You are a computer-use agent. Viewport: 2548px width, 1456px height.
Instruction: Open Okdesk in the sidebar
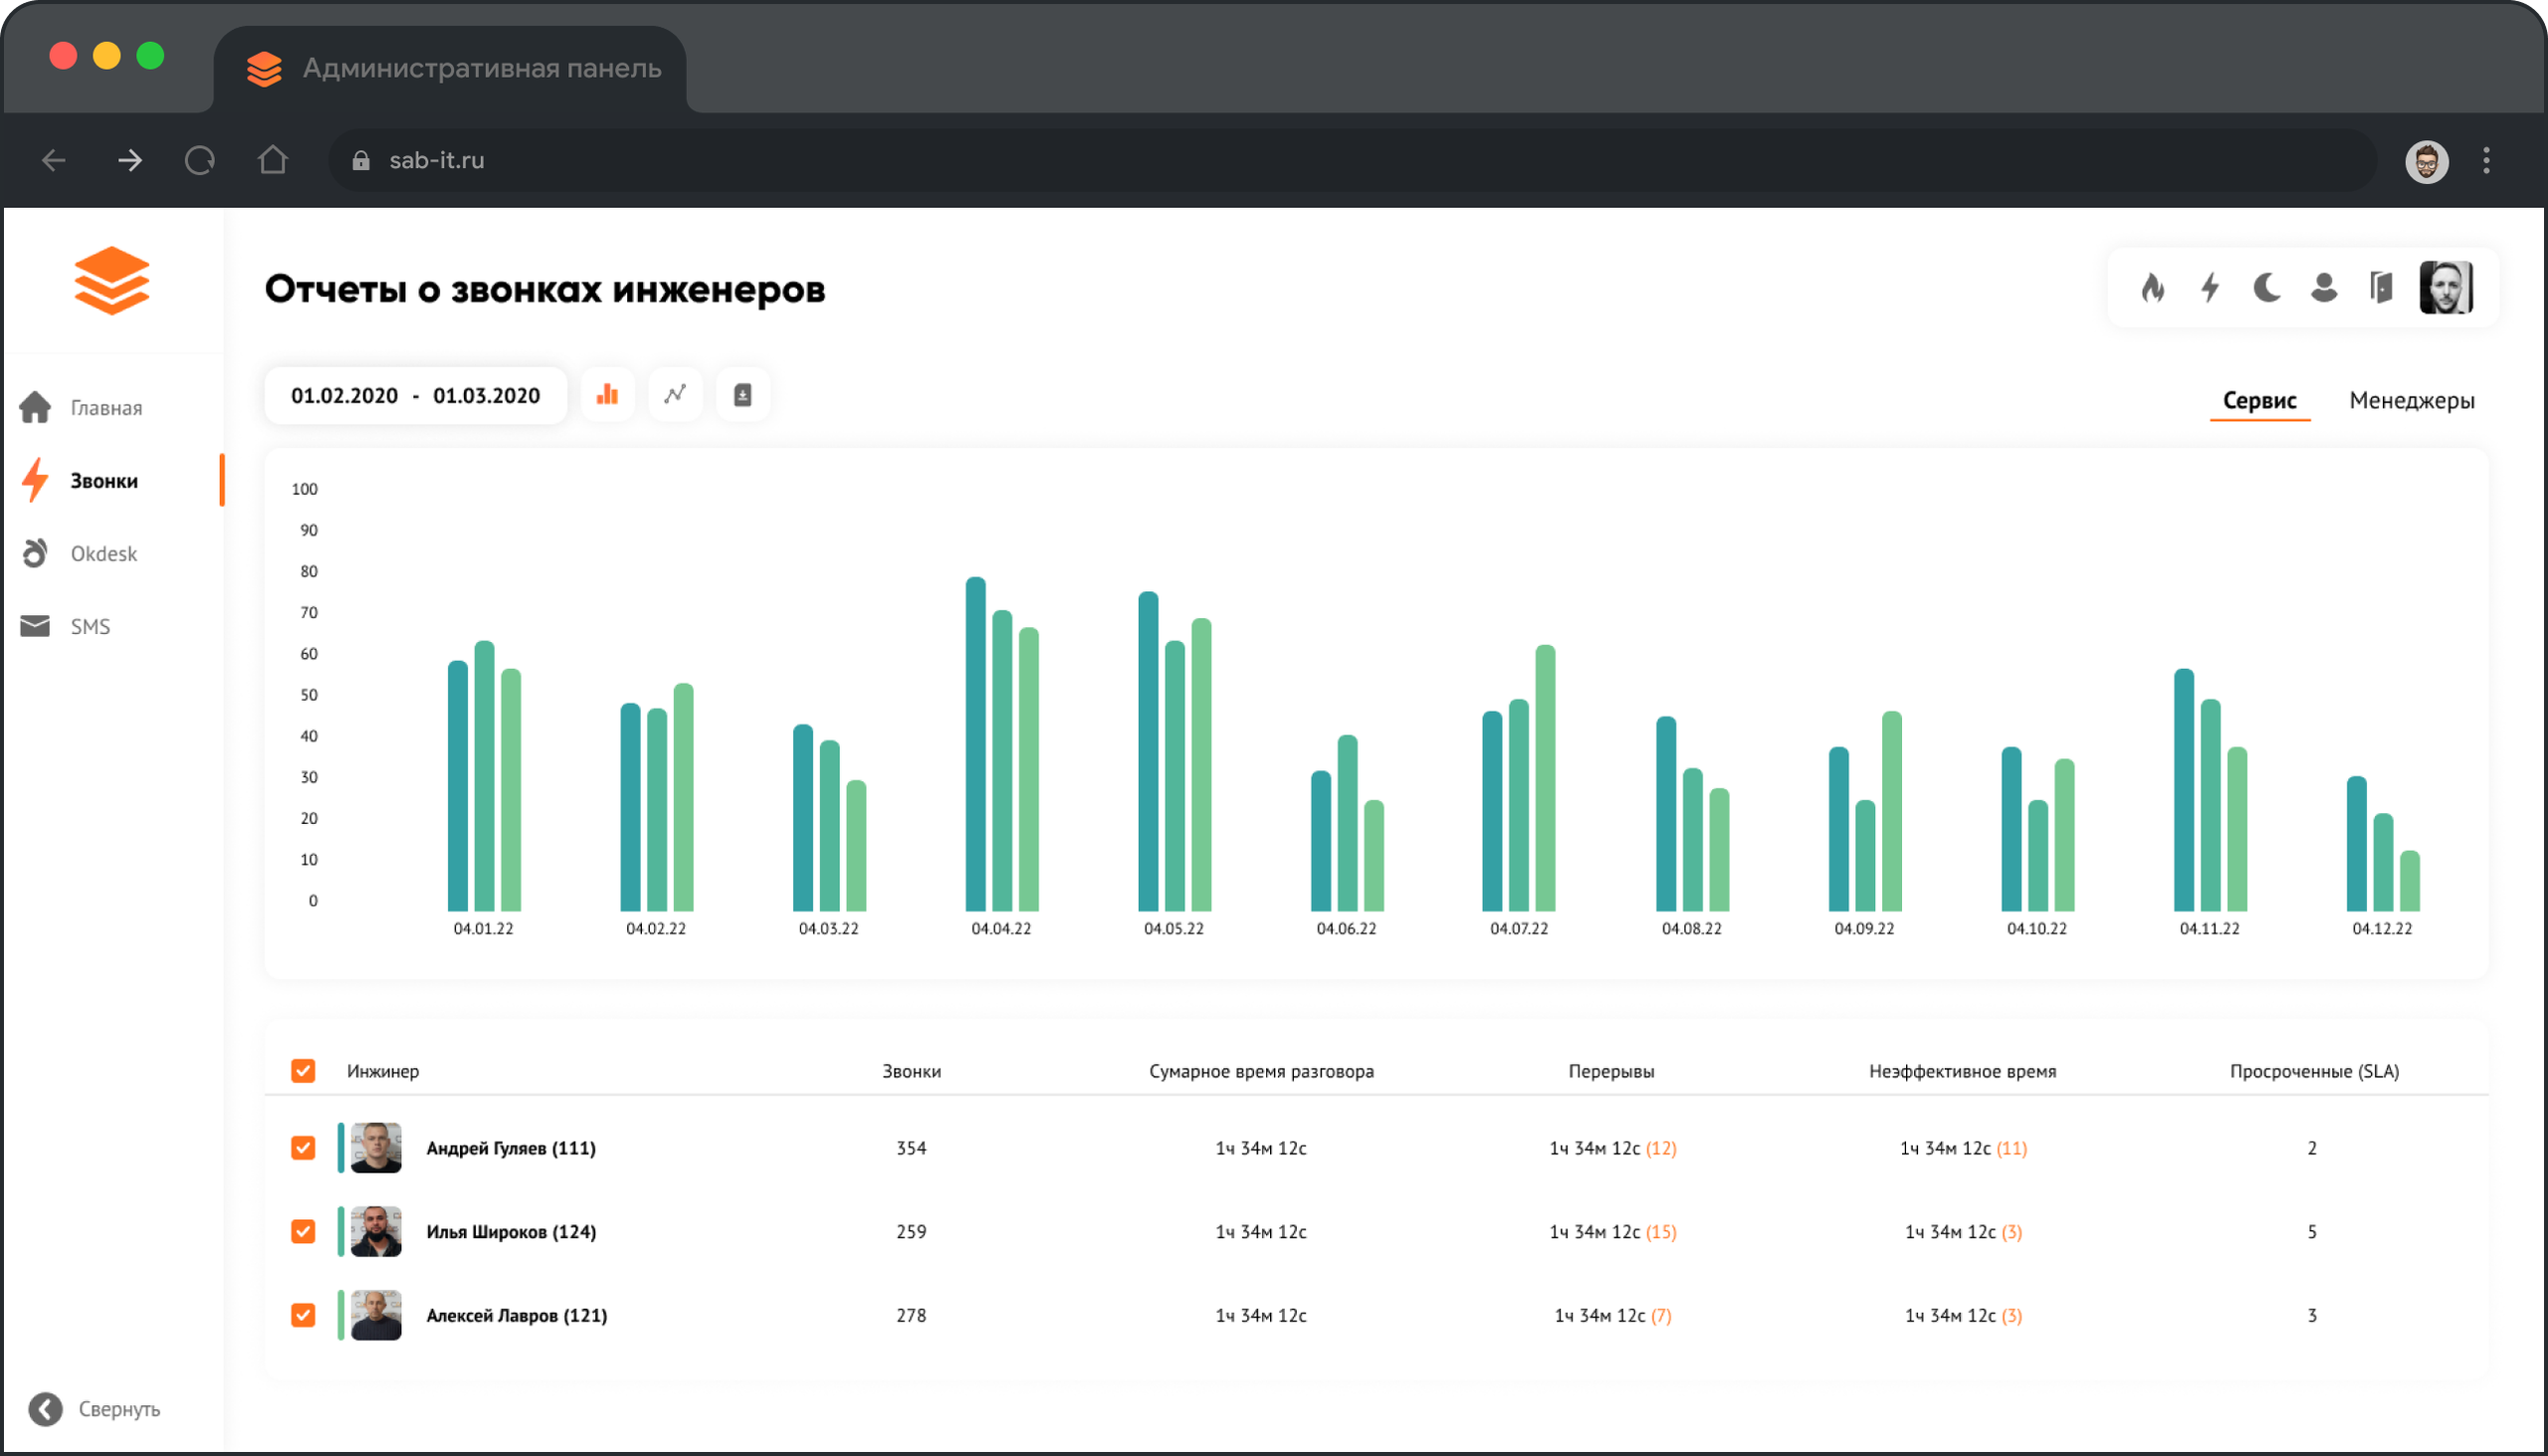[103, 554]
